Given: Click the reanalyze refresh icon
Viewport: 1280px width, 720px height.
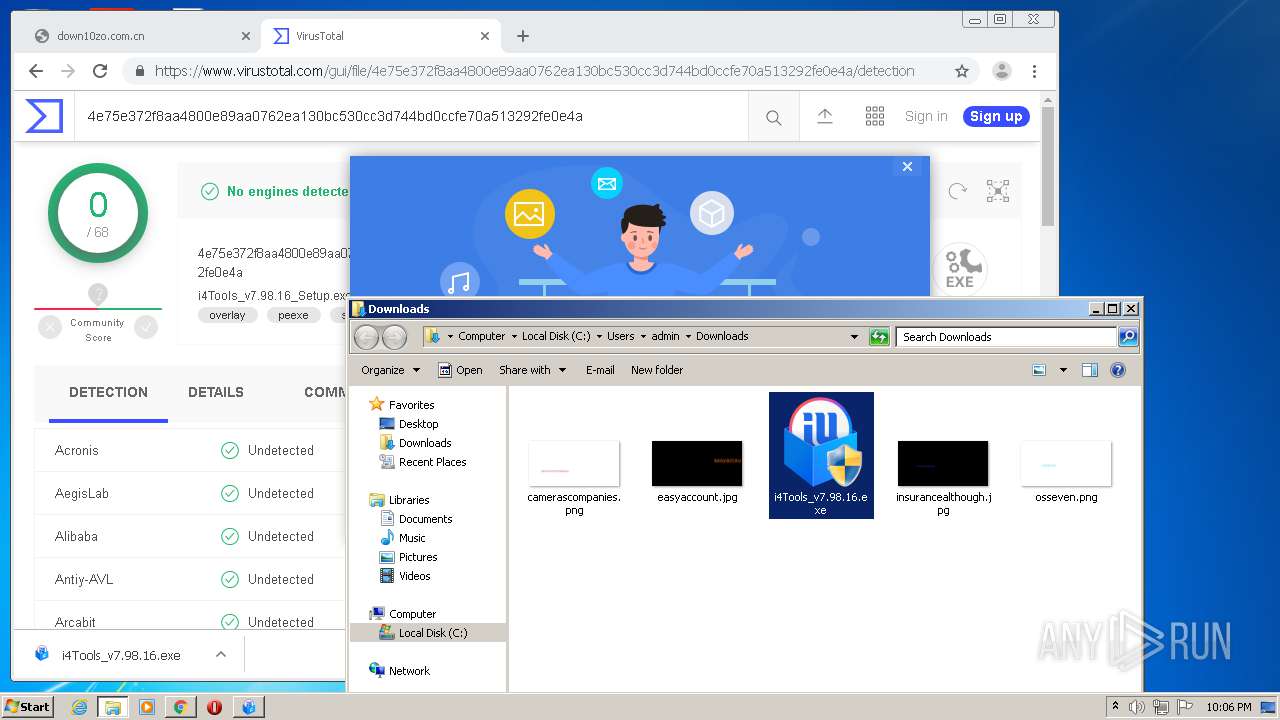Looking at the screenshot, I should 958,191.
